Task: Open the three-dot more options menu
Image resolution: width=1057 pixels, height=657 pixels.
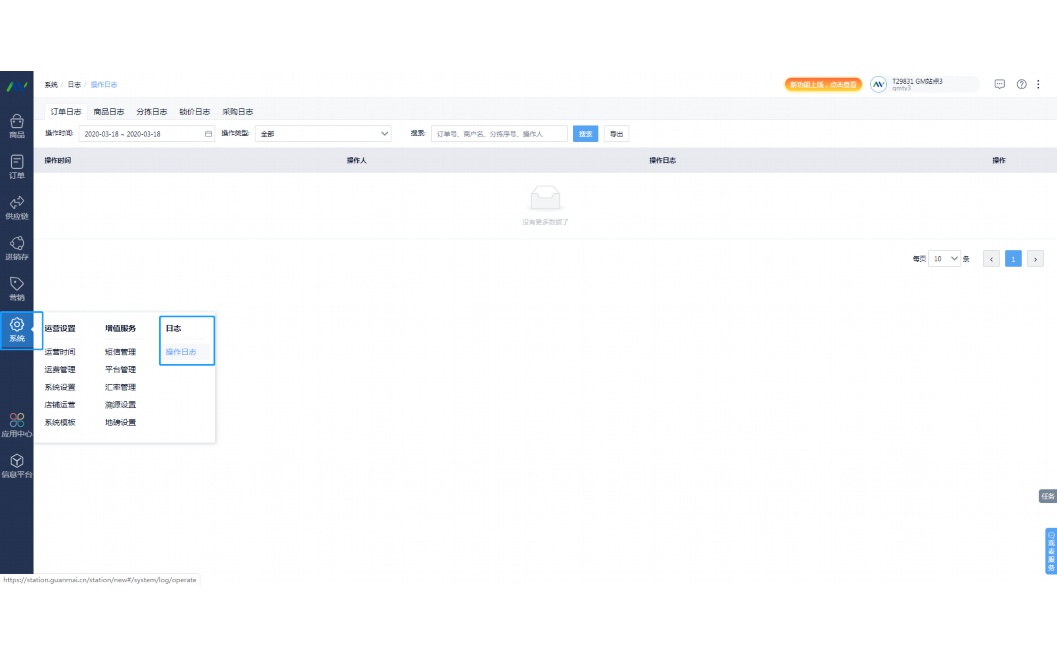Action: pos(1038,84)
